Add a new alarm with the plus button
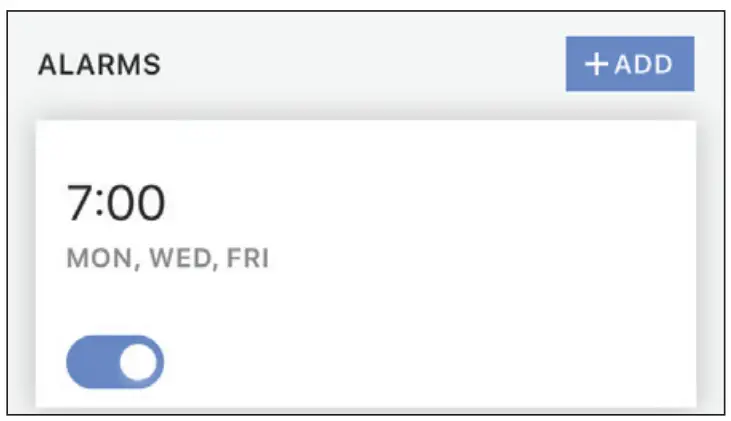This screenshot has height=421, width=731. coord(629,64)
